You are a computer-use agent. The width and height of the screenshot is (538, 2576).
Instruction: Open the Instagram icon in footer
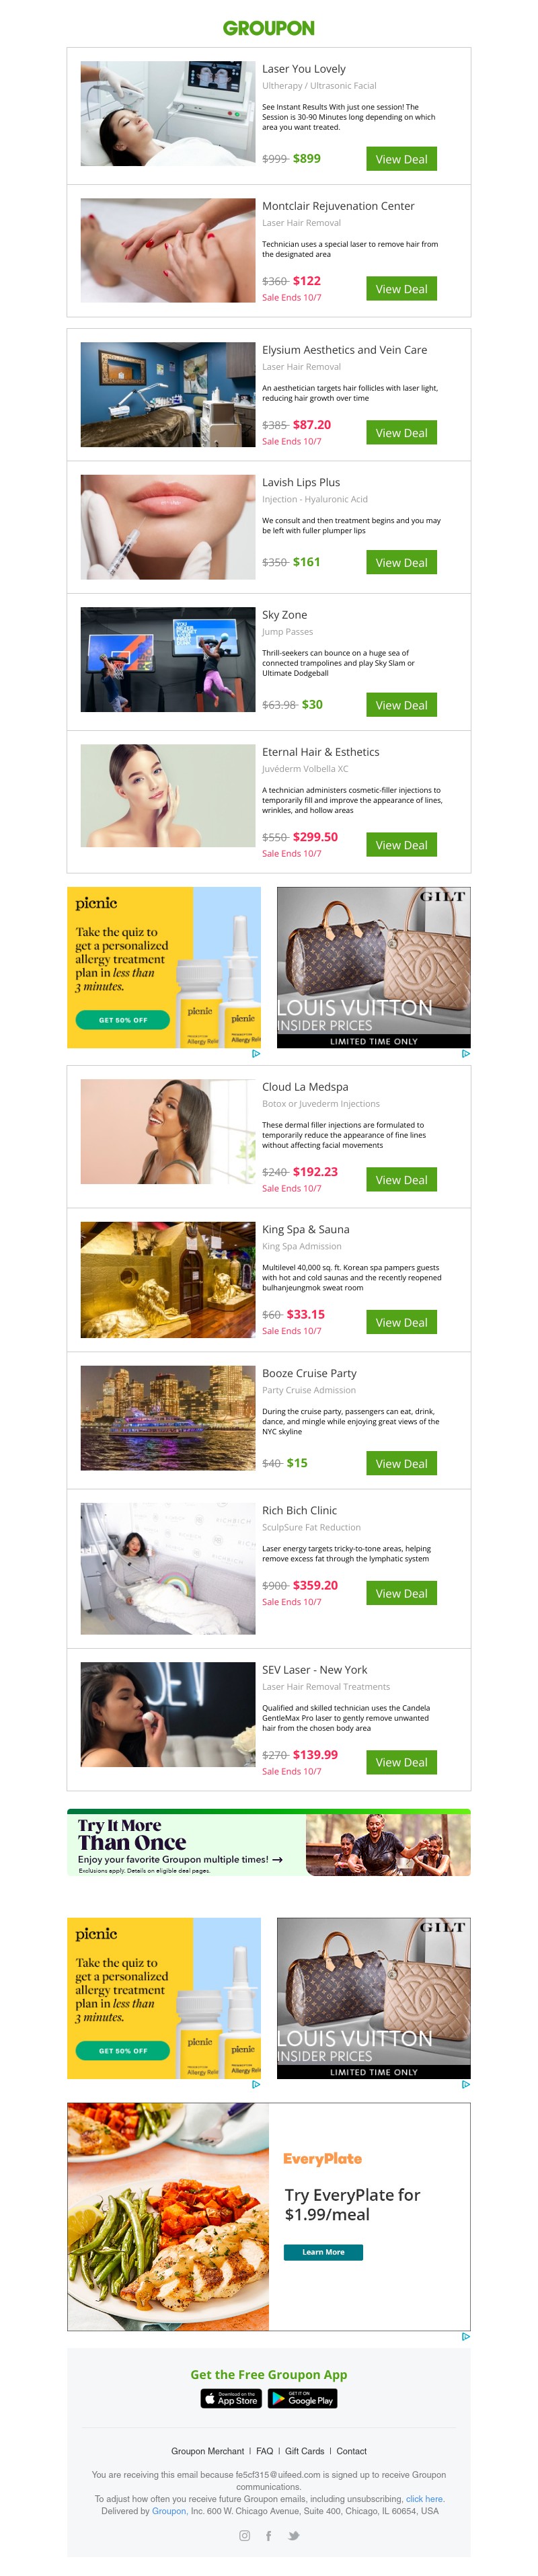click(x=244, y=2534)
